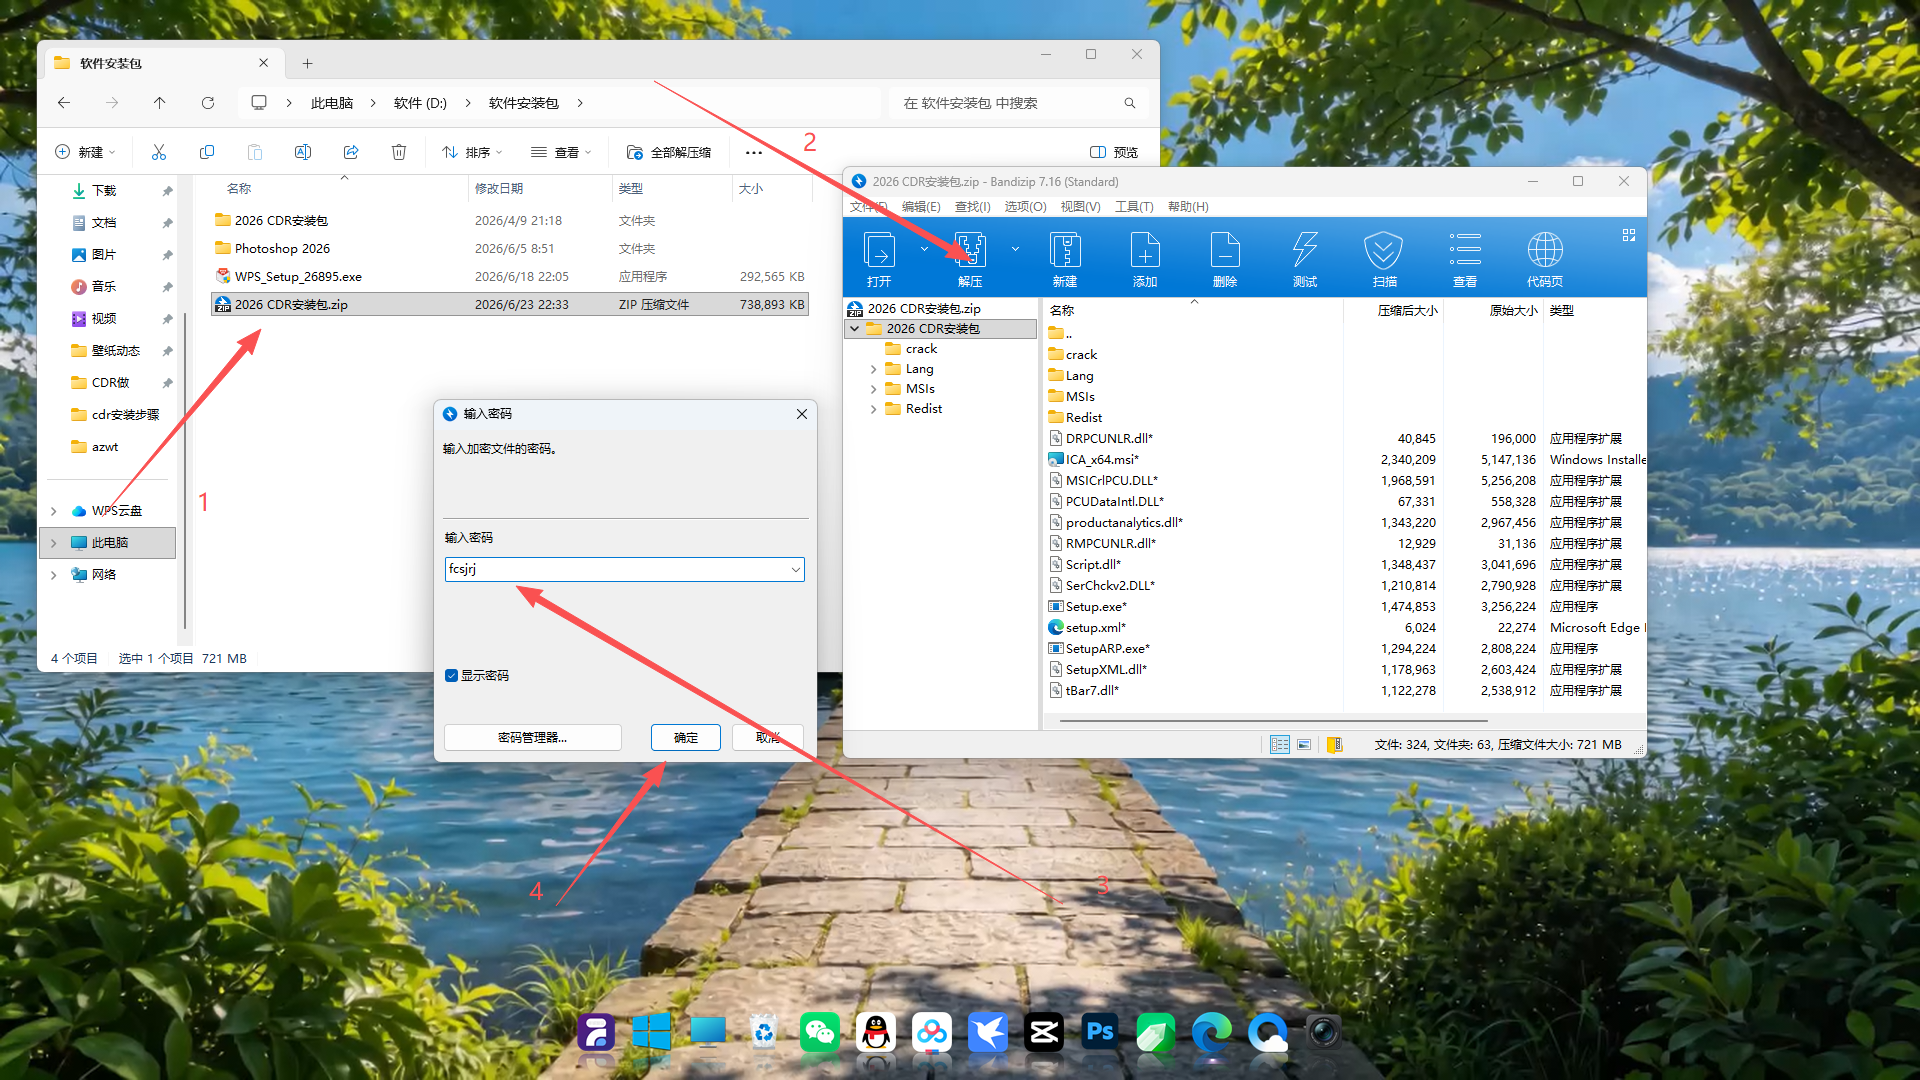The image size is (1920, 1080).
Task: Add a new Explorer tab with plus button
Action: (307, 63)
